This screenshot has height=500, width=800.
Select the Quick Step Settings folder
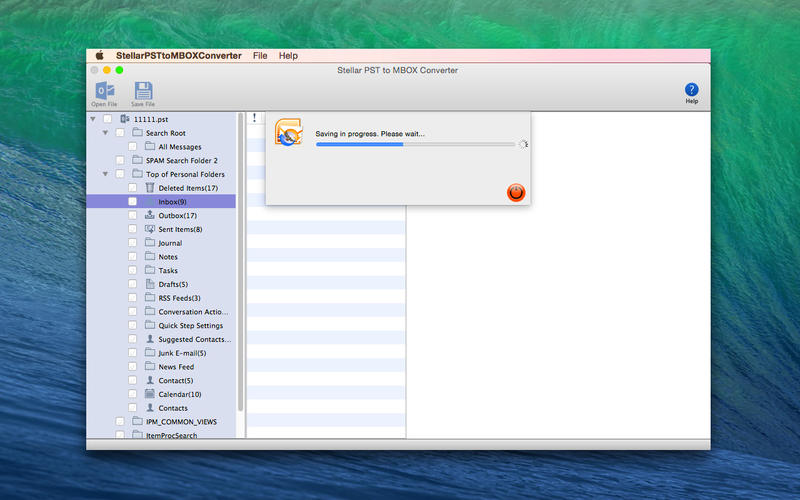(191, 326)
